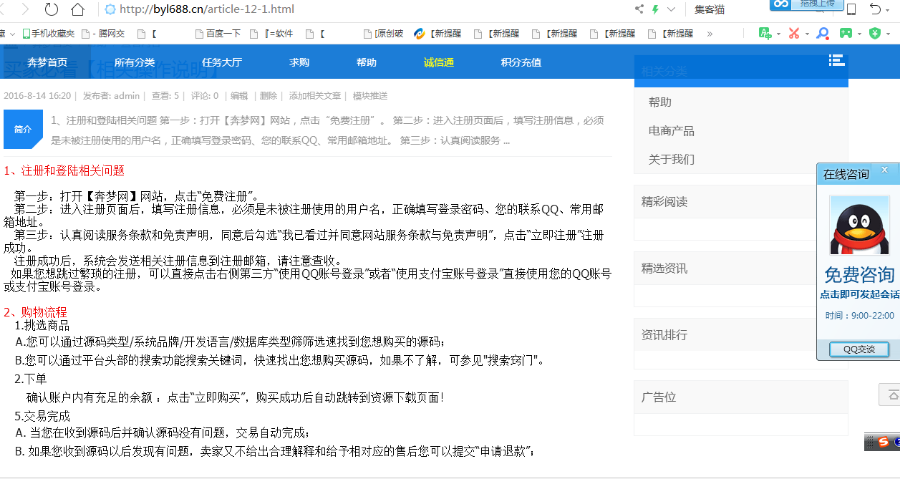Click the 拖拽上传 upload button

click(x=817, y=3)
